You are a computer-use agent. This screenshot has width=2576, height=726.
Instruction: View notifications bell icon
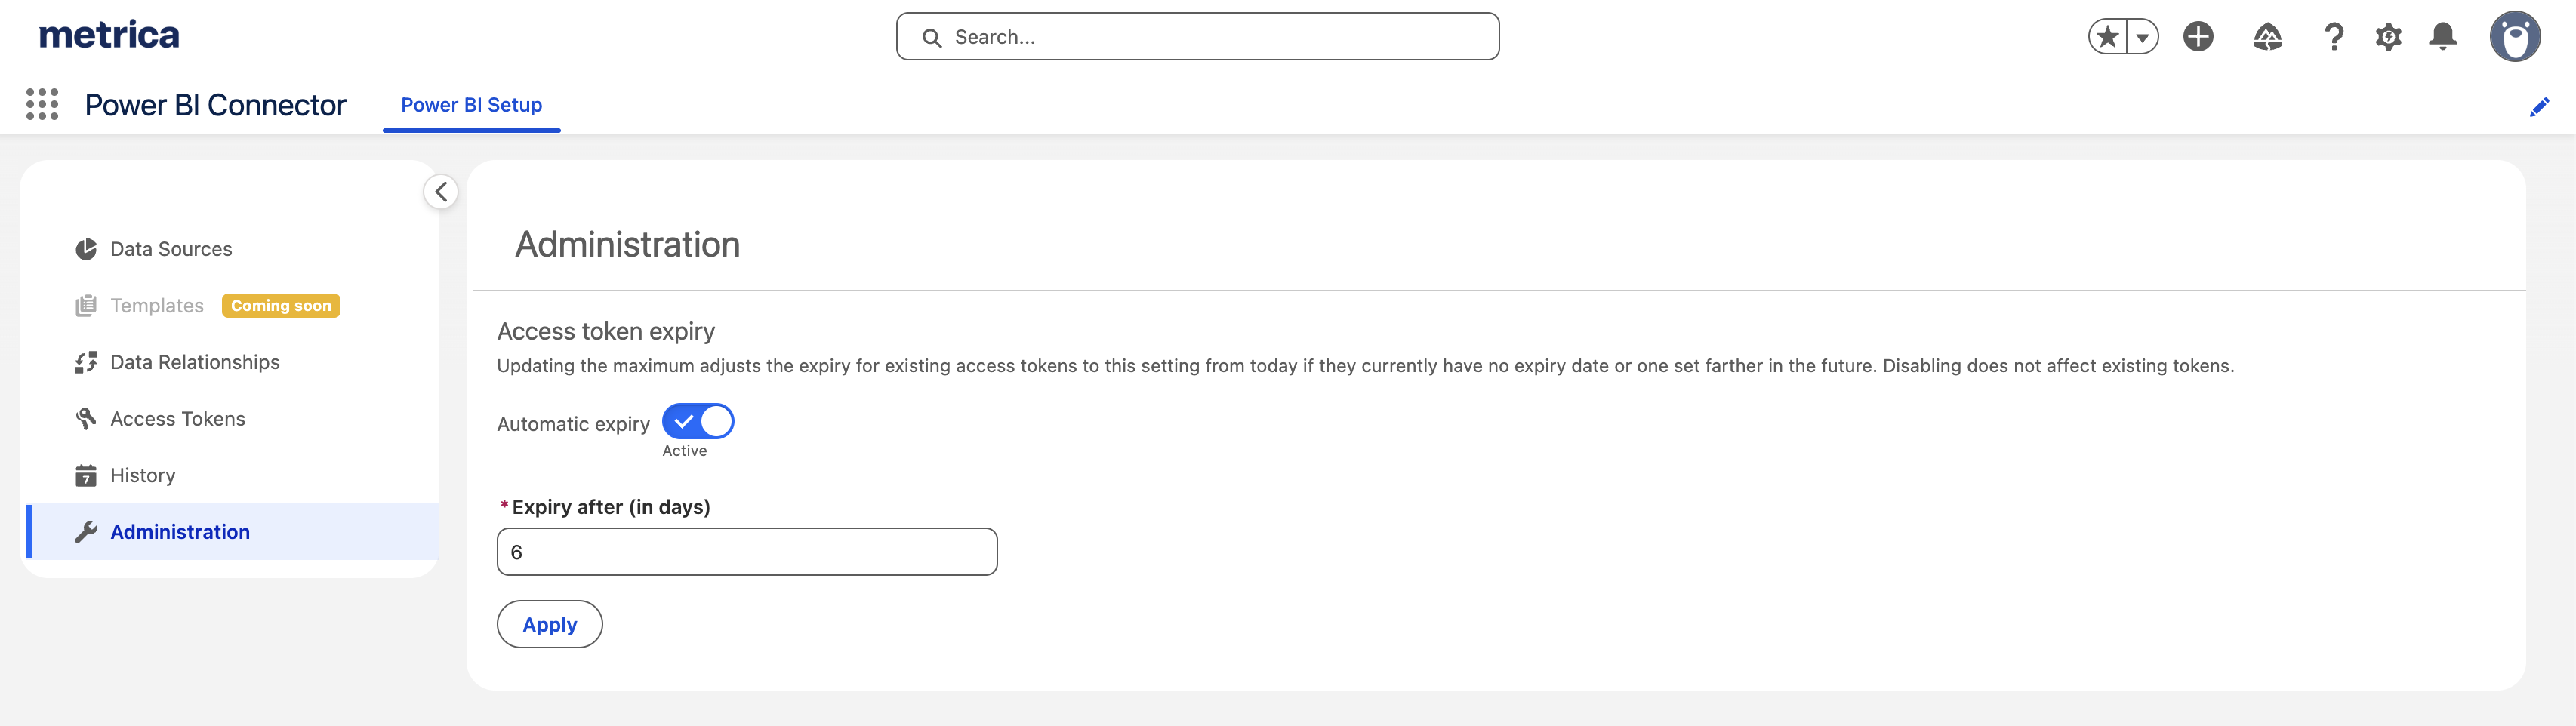tap(2442, 37)
